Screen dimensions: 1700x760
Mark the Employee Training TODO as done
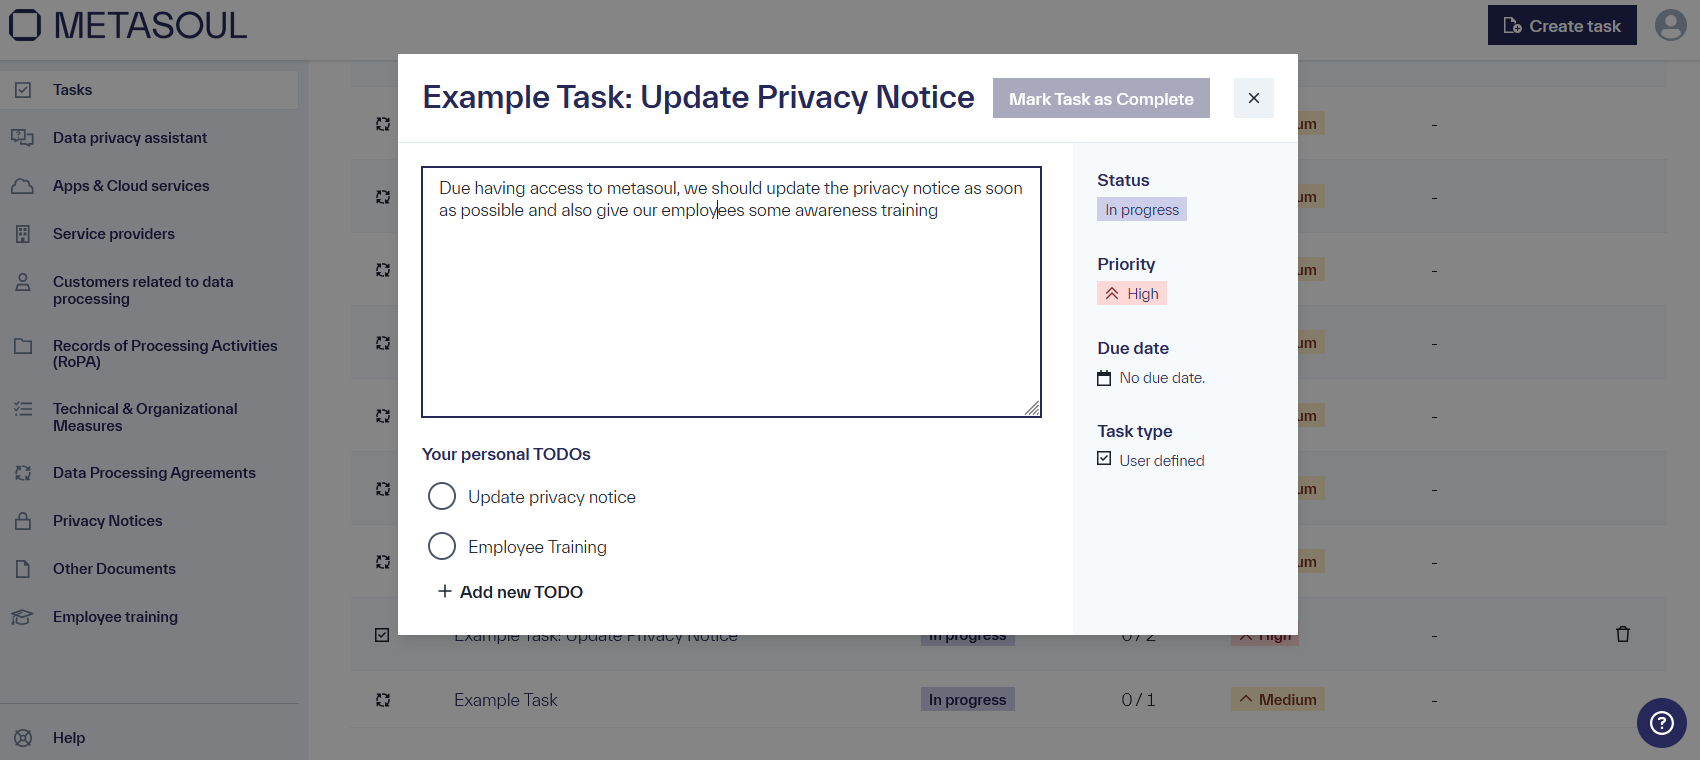pos(442,546)
